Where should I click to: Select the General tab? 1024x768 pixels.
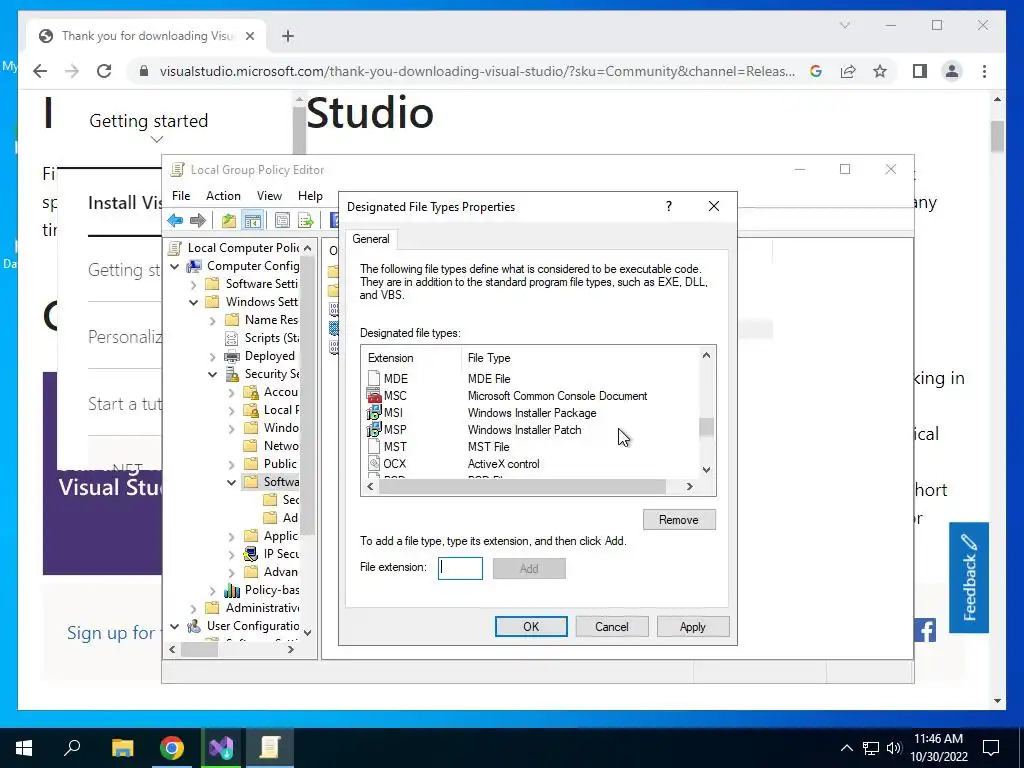click(371, 239)
